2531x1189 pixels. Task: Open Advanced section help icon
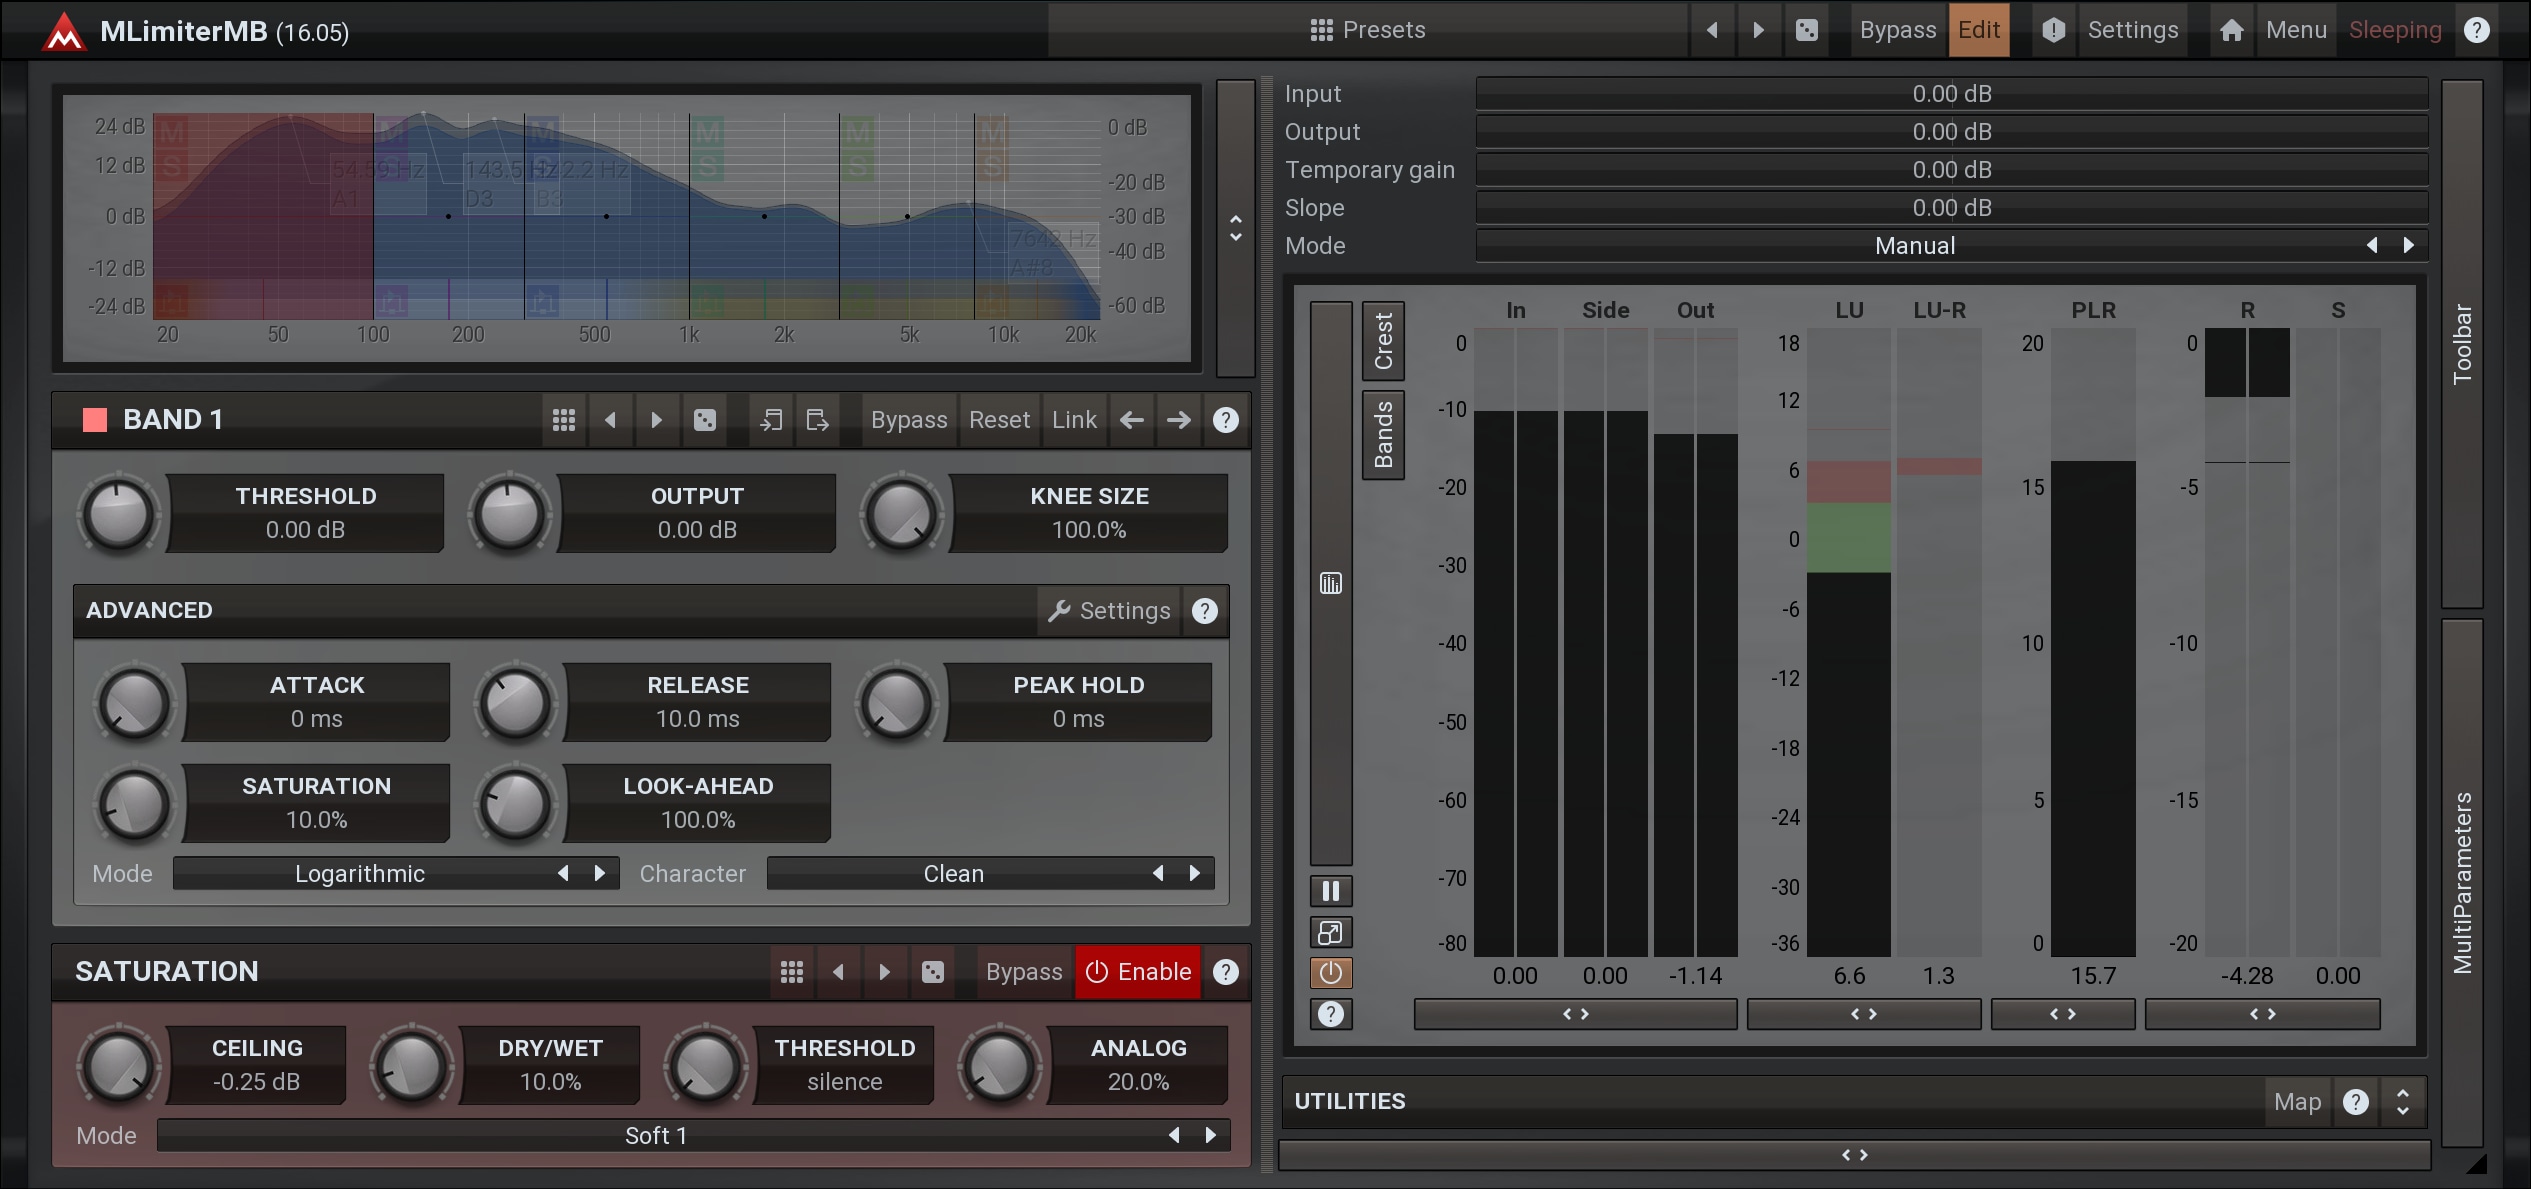[1205, 611]
